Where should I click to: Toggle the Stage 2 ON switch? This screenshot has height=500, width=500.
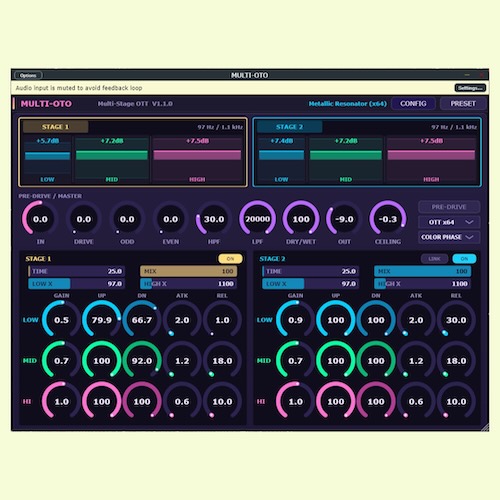click(x=464, y=259)
